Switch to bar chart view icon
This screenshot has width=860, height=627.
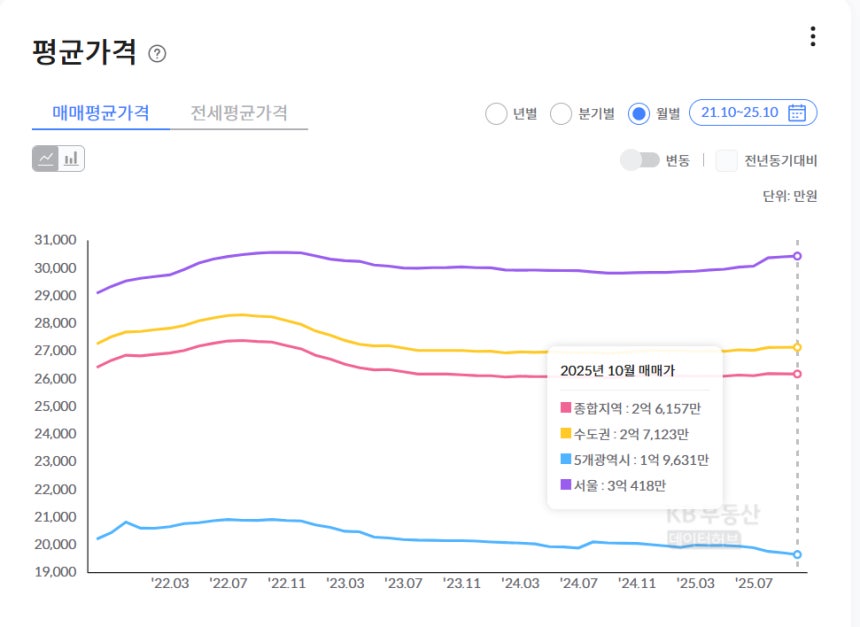pos(71,158)
